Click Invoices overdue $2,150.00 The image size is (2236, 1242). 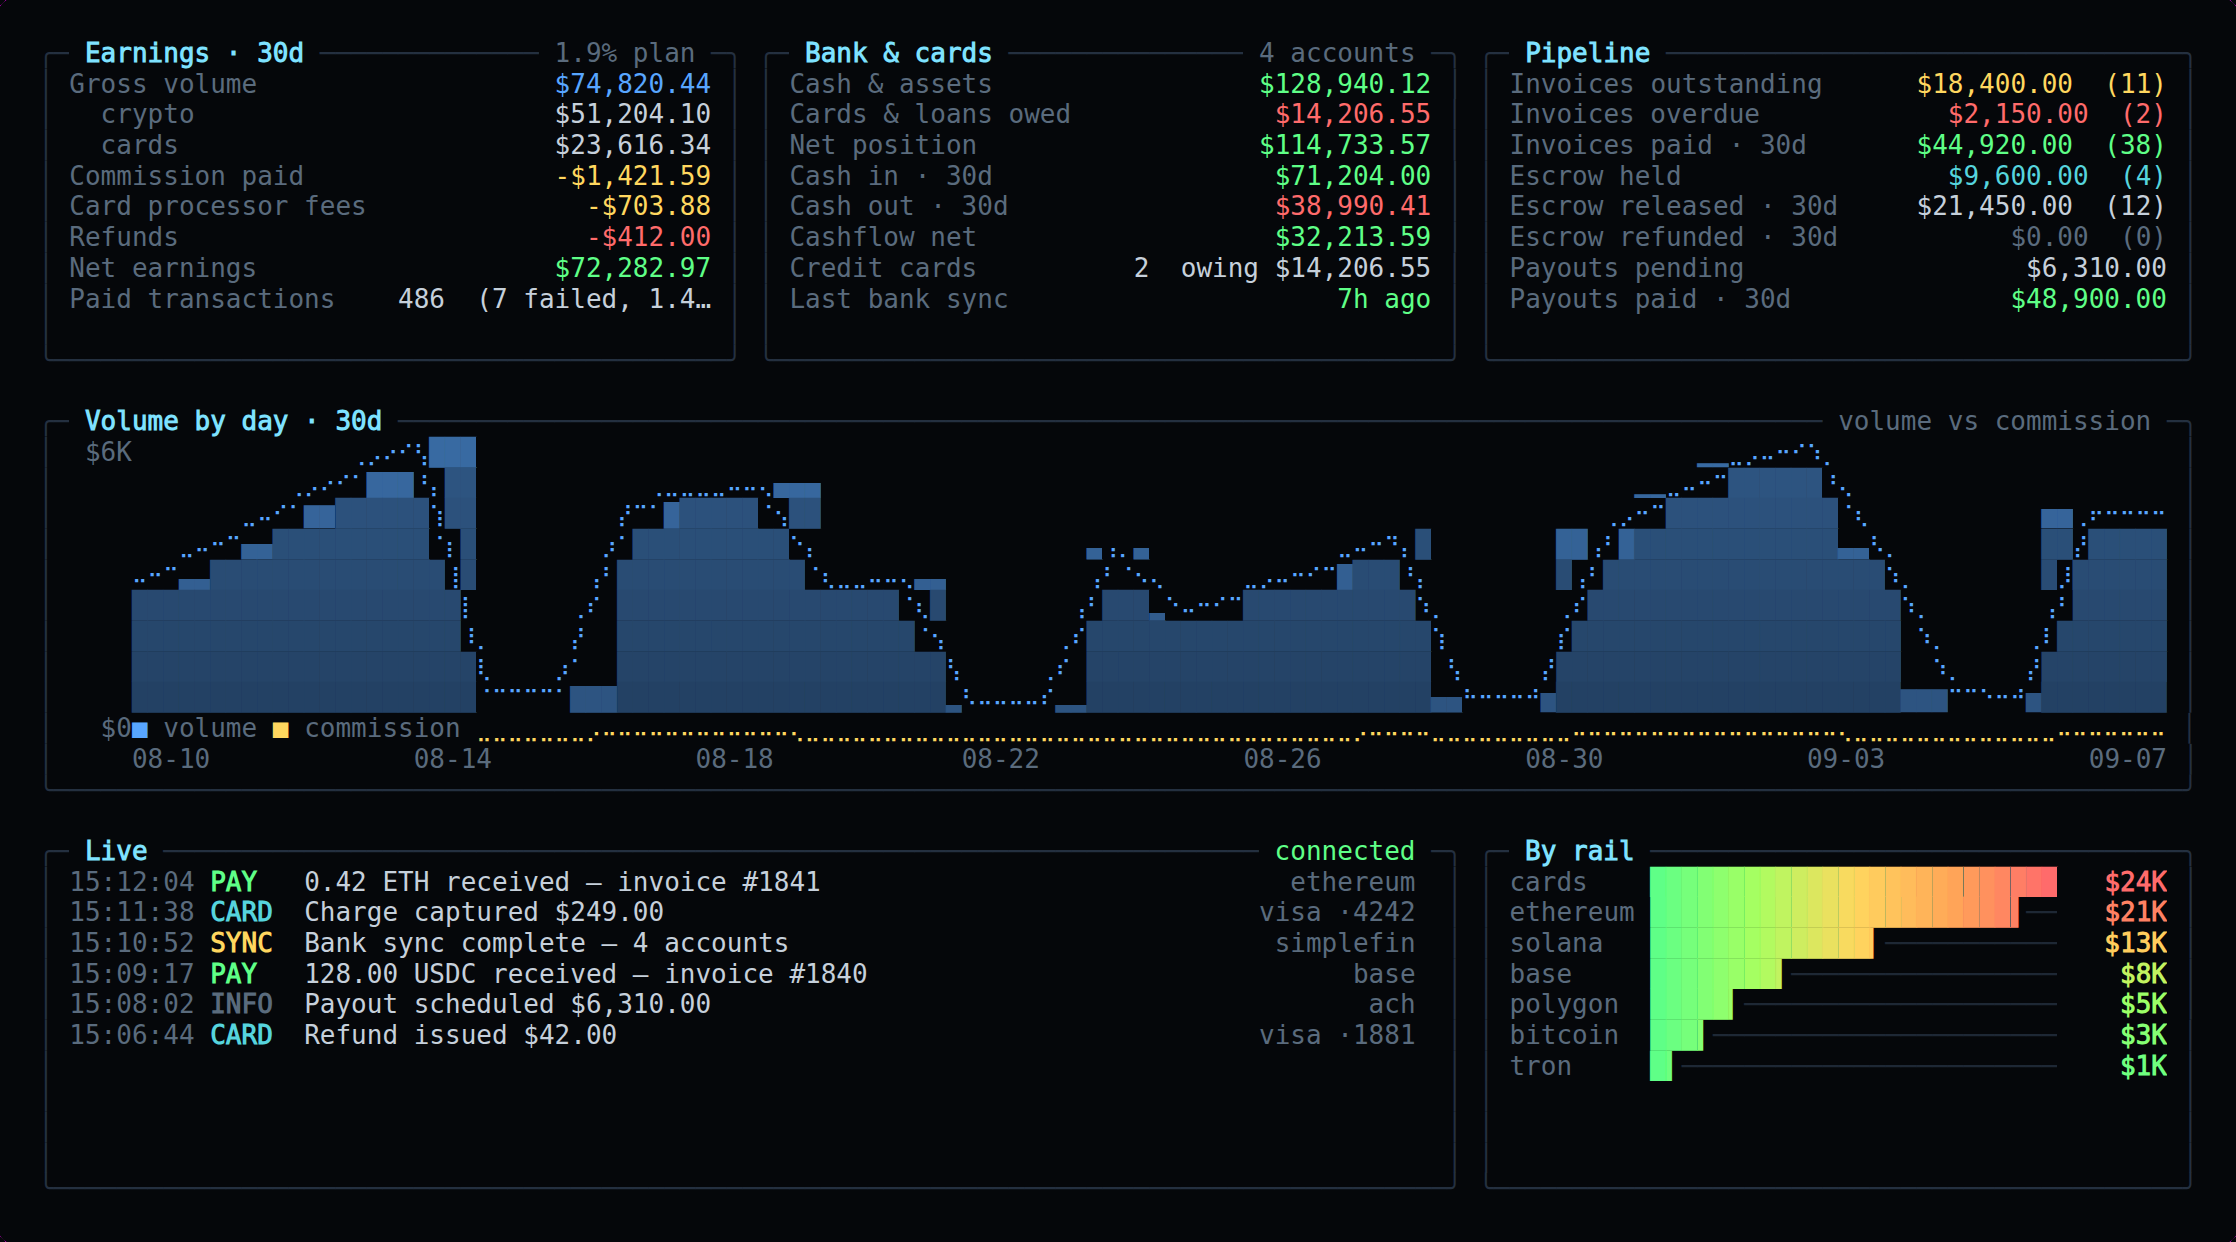[x=2018, y=114]
